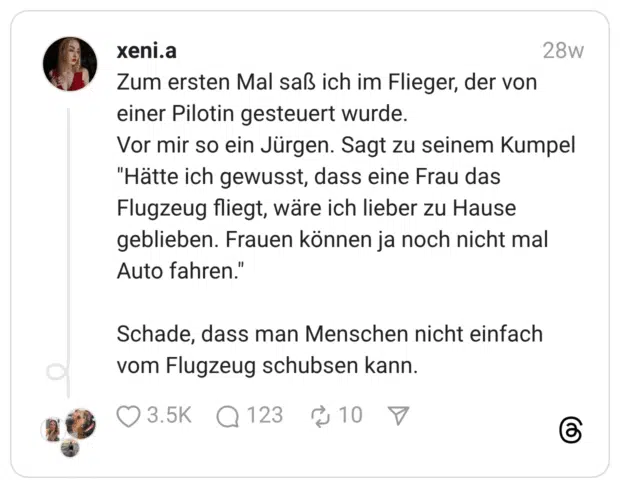Click the small left replier avatar
This screenshot has height=488, width=620.
pyautogui.click(x=51, y=430)
